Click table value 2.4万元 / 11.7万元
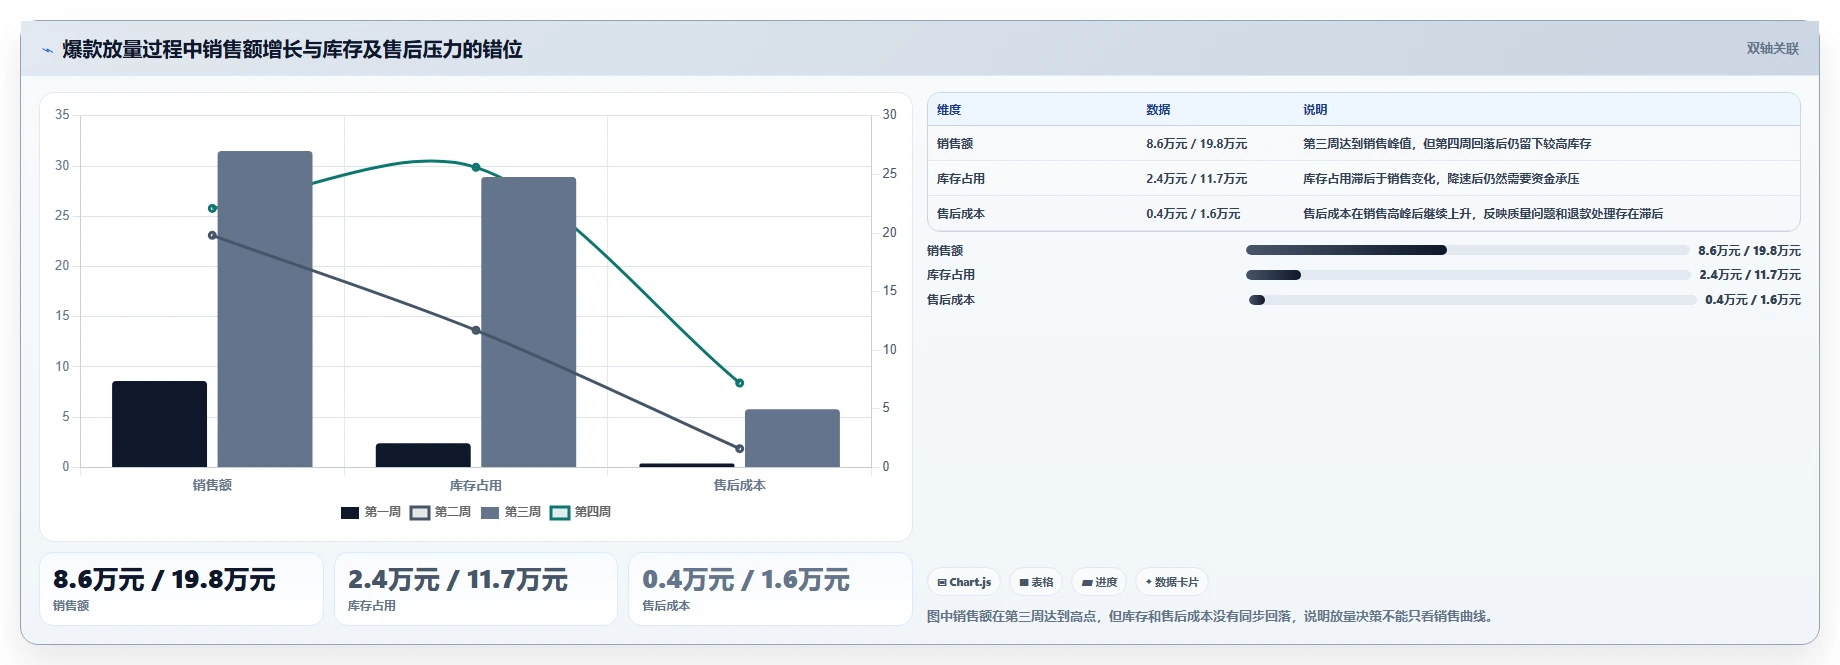 (1196, 179)
